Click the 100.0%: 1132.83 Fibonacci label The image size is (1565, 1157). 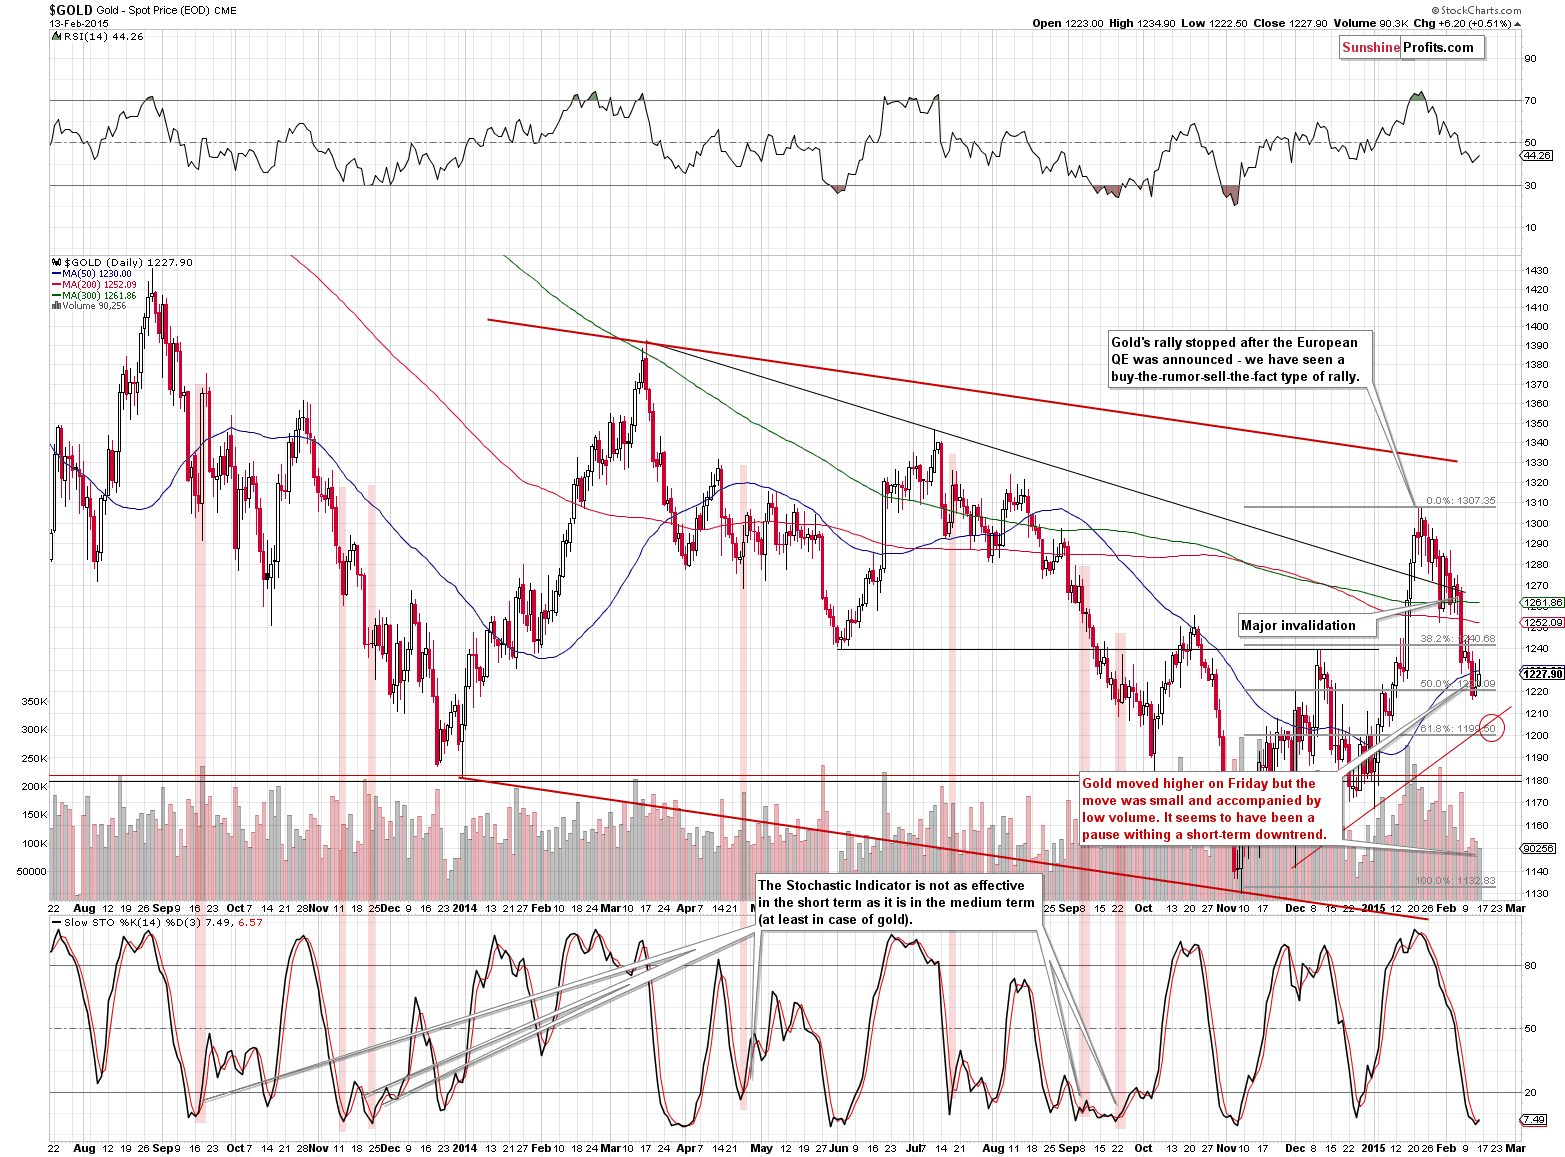pos(1455,880)
